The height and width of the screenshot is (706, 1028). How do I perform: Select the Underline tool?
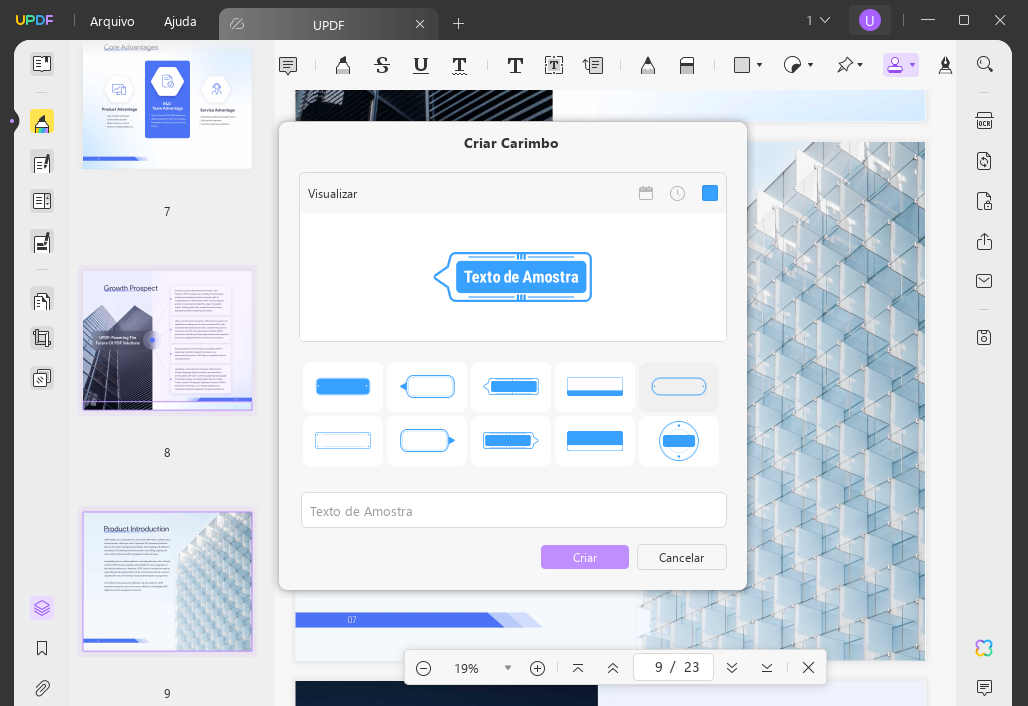[x=420, y=65]
